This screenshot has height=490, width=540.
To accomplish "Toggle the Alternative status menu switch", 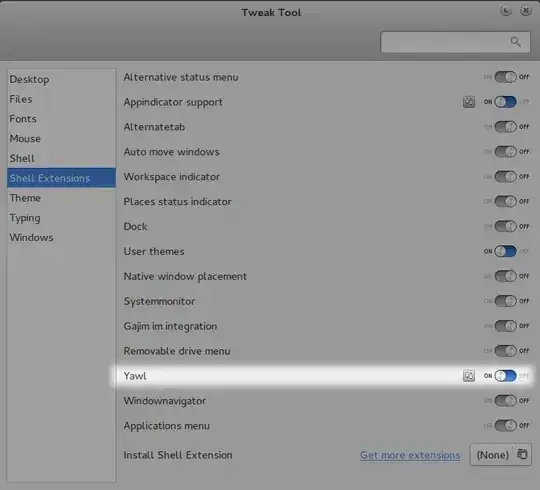I will (x=506, y=77).
